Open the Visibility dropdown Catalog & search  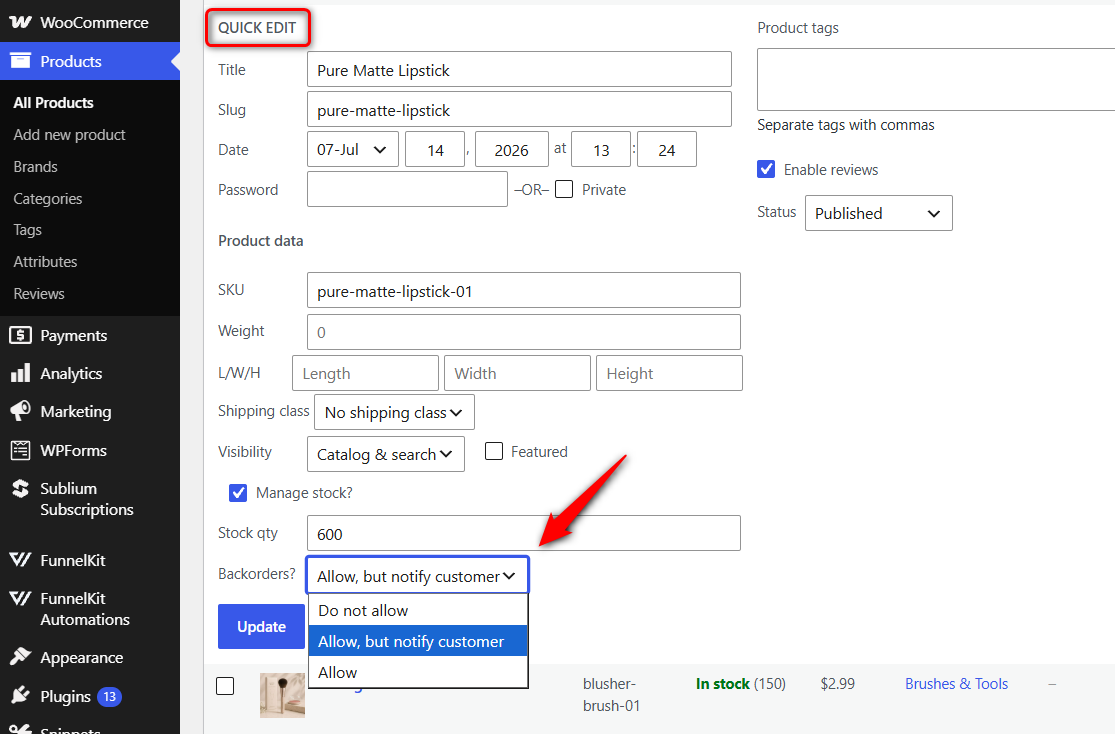385,454
